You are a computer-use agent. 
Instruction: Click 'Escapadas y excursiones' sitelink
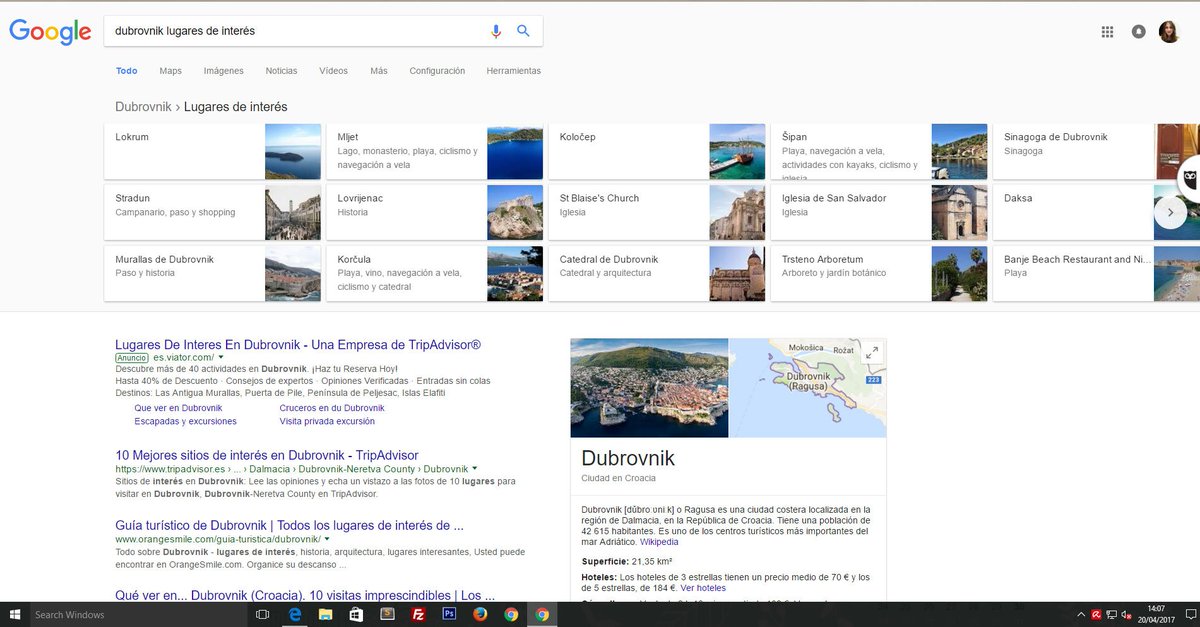[x=185, y=422]
